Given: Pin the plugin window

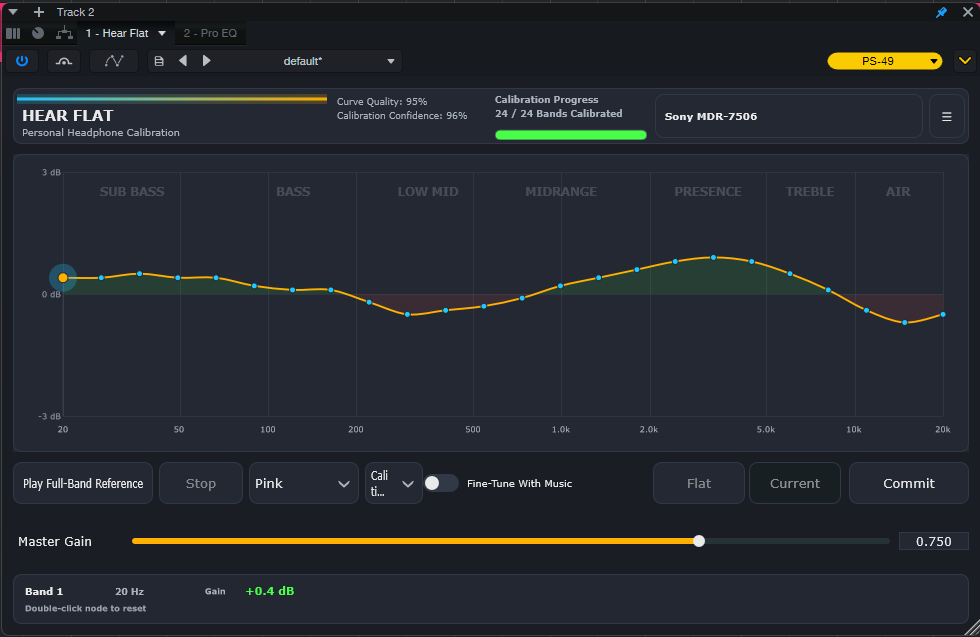Looking at the screenshot, I should click(941, 12).
